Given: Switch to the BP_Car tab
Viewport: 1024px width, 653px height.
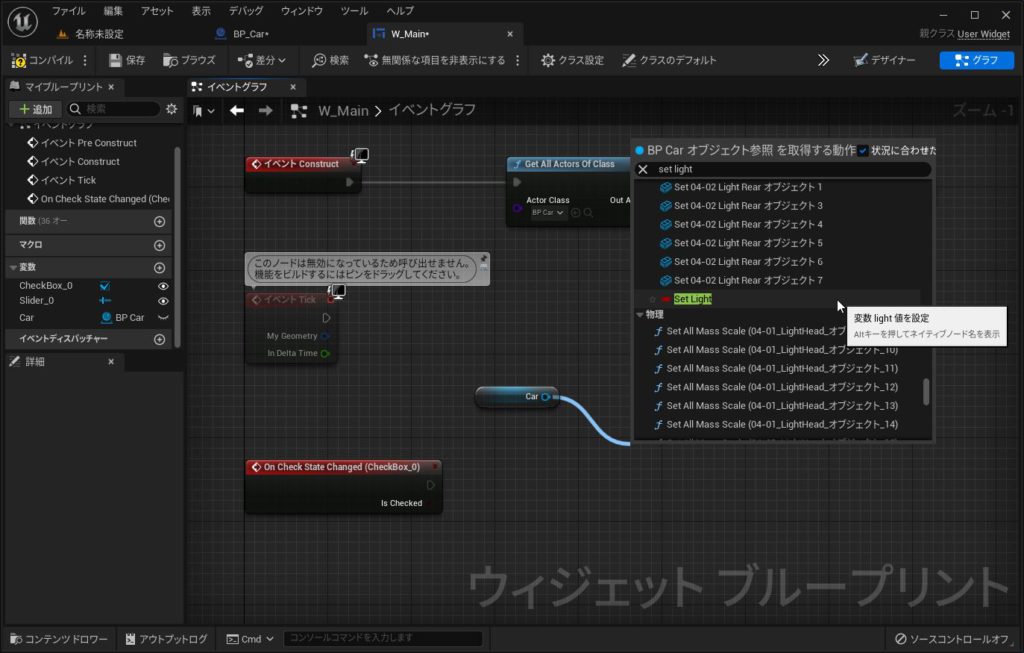Looking at the screenshot, I should pos(251,34).
